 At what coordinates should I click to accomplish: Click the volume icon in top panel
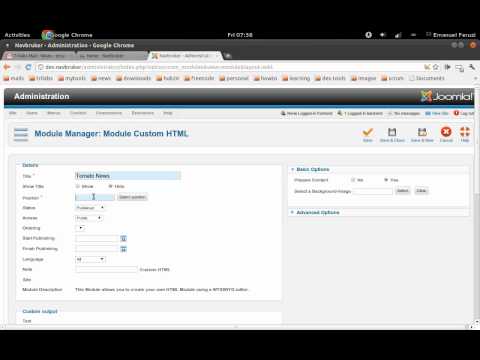click(383, 35)
